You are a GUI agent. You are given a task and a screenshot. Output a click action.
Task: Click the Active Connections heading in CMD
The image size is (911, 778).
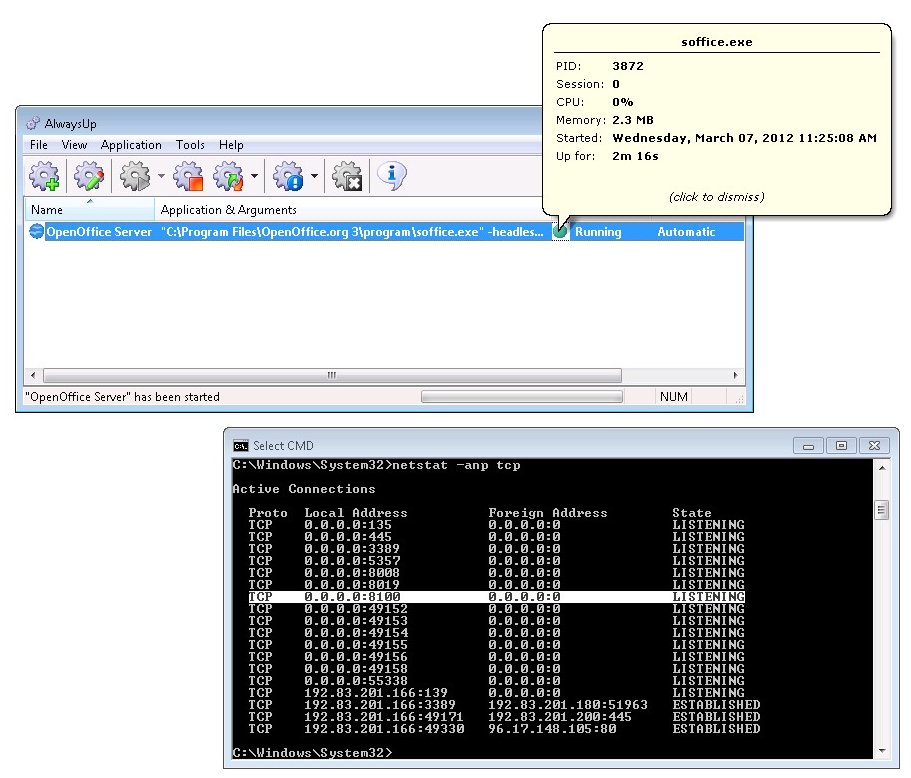click(x=304, y=489)
